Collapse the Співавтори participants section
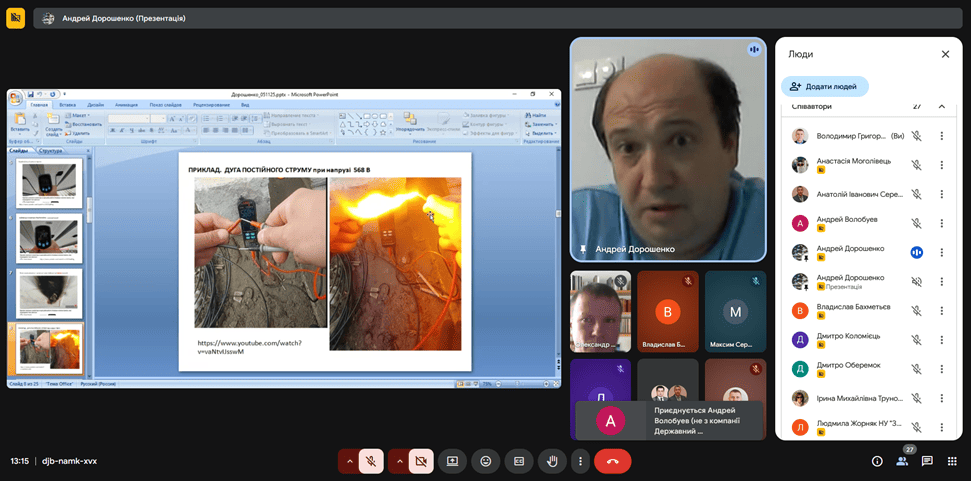Image resolution: width=971 pixels, height=481 pixels. click(941, 106)
